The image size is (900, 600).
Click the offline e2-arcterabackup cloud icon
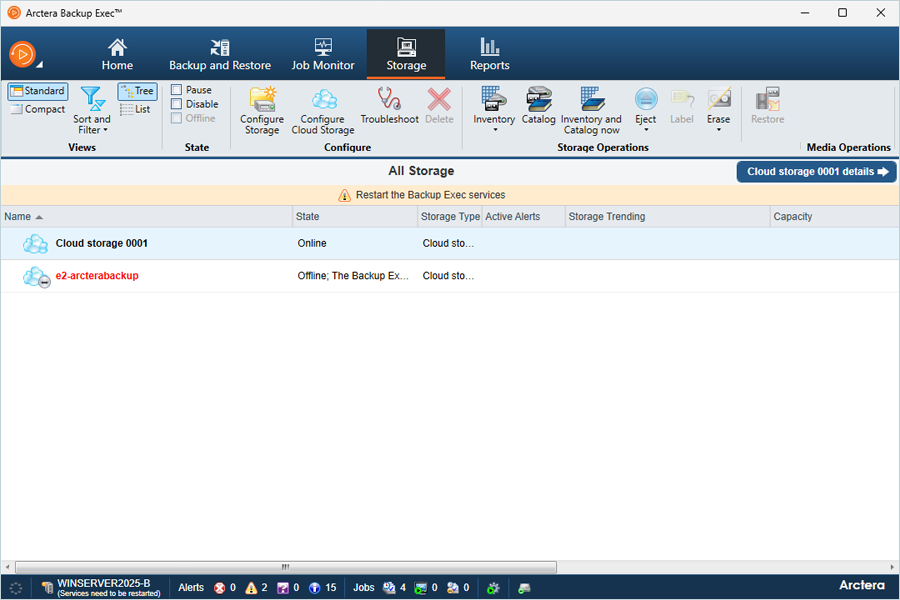click(36, 277)
